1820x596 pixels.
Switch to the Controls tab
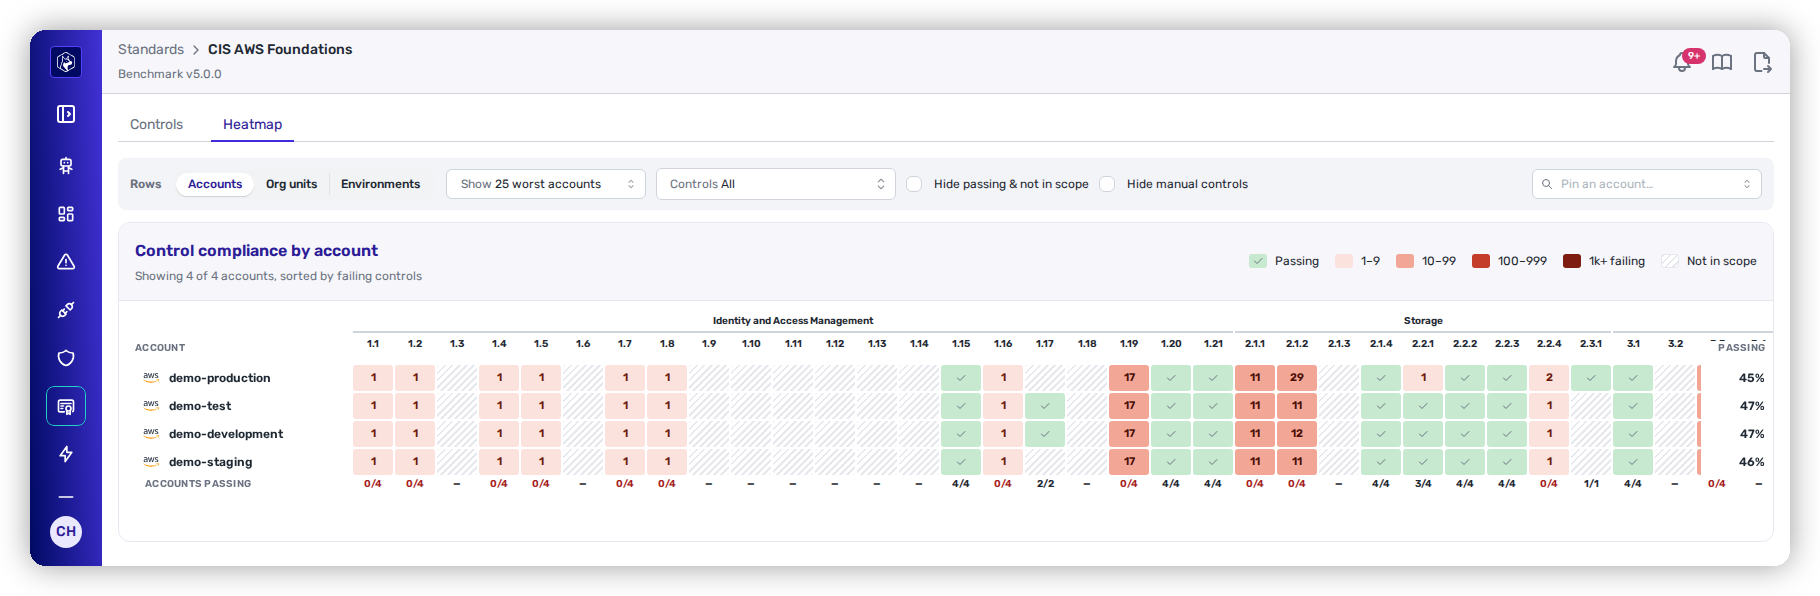(x=156, y=124)
